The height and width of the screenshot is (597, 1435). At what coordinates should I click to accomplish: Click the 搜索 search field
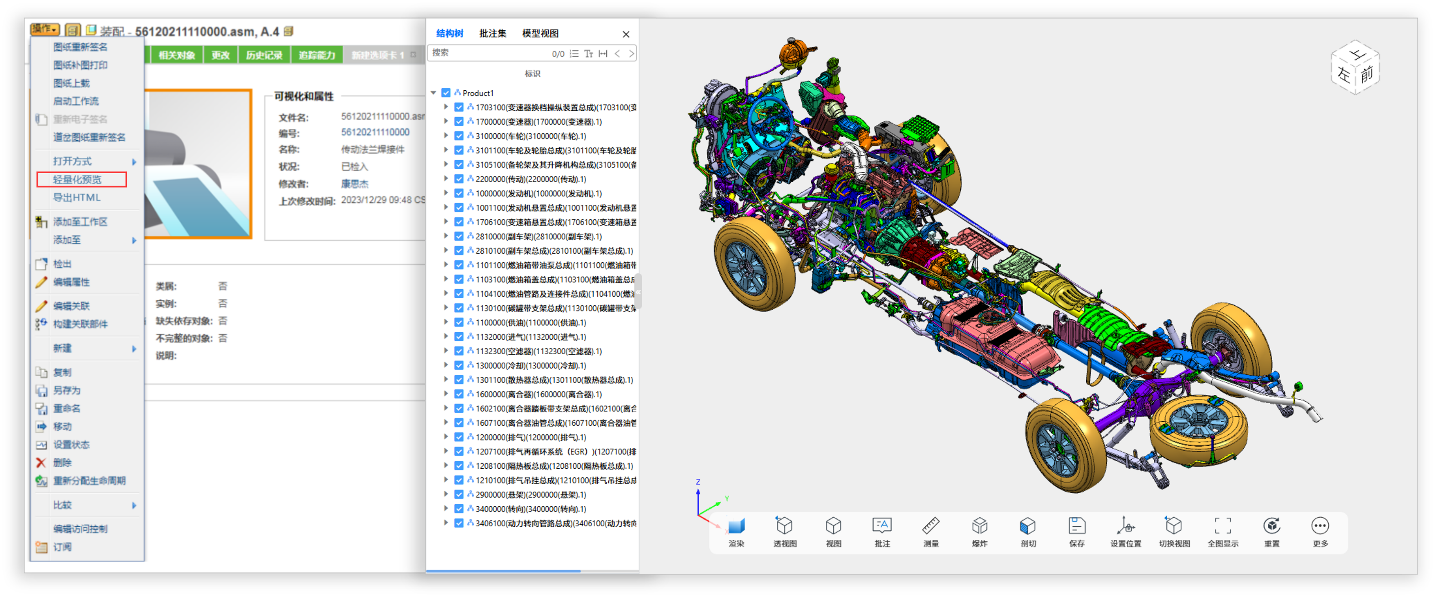point(488,53)
